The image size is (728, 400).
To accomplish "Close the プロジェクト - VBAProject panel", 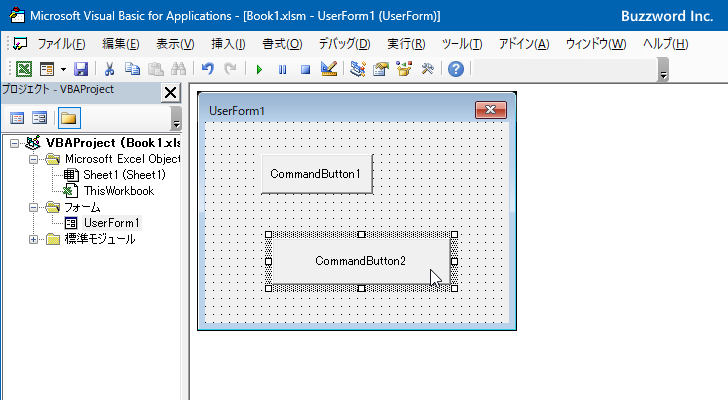I will [170, 92].
